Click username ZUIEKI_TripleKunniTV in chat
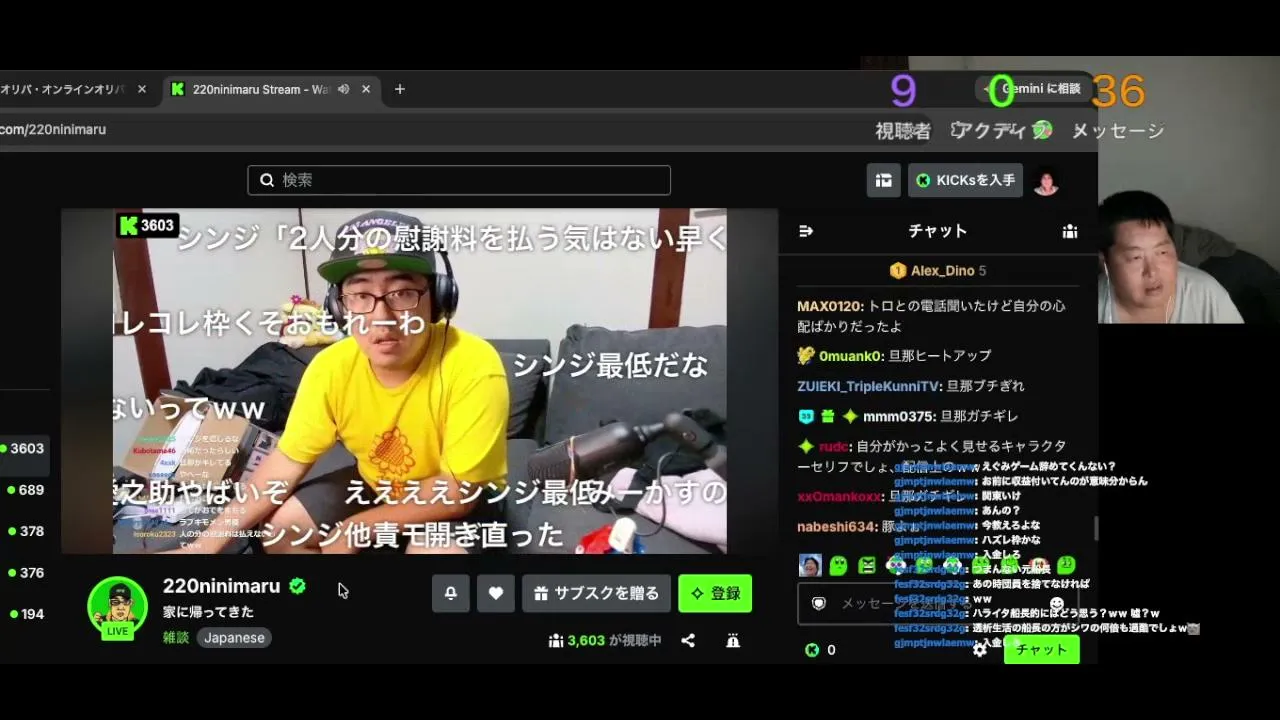Image resolution: width=1280 pixels, height=720 pixels. point(868,386)
